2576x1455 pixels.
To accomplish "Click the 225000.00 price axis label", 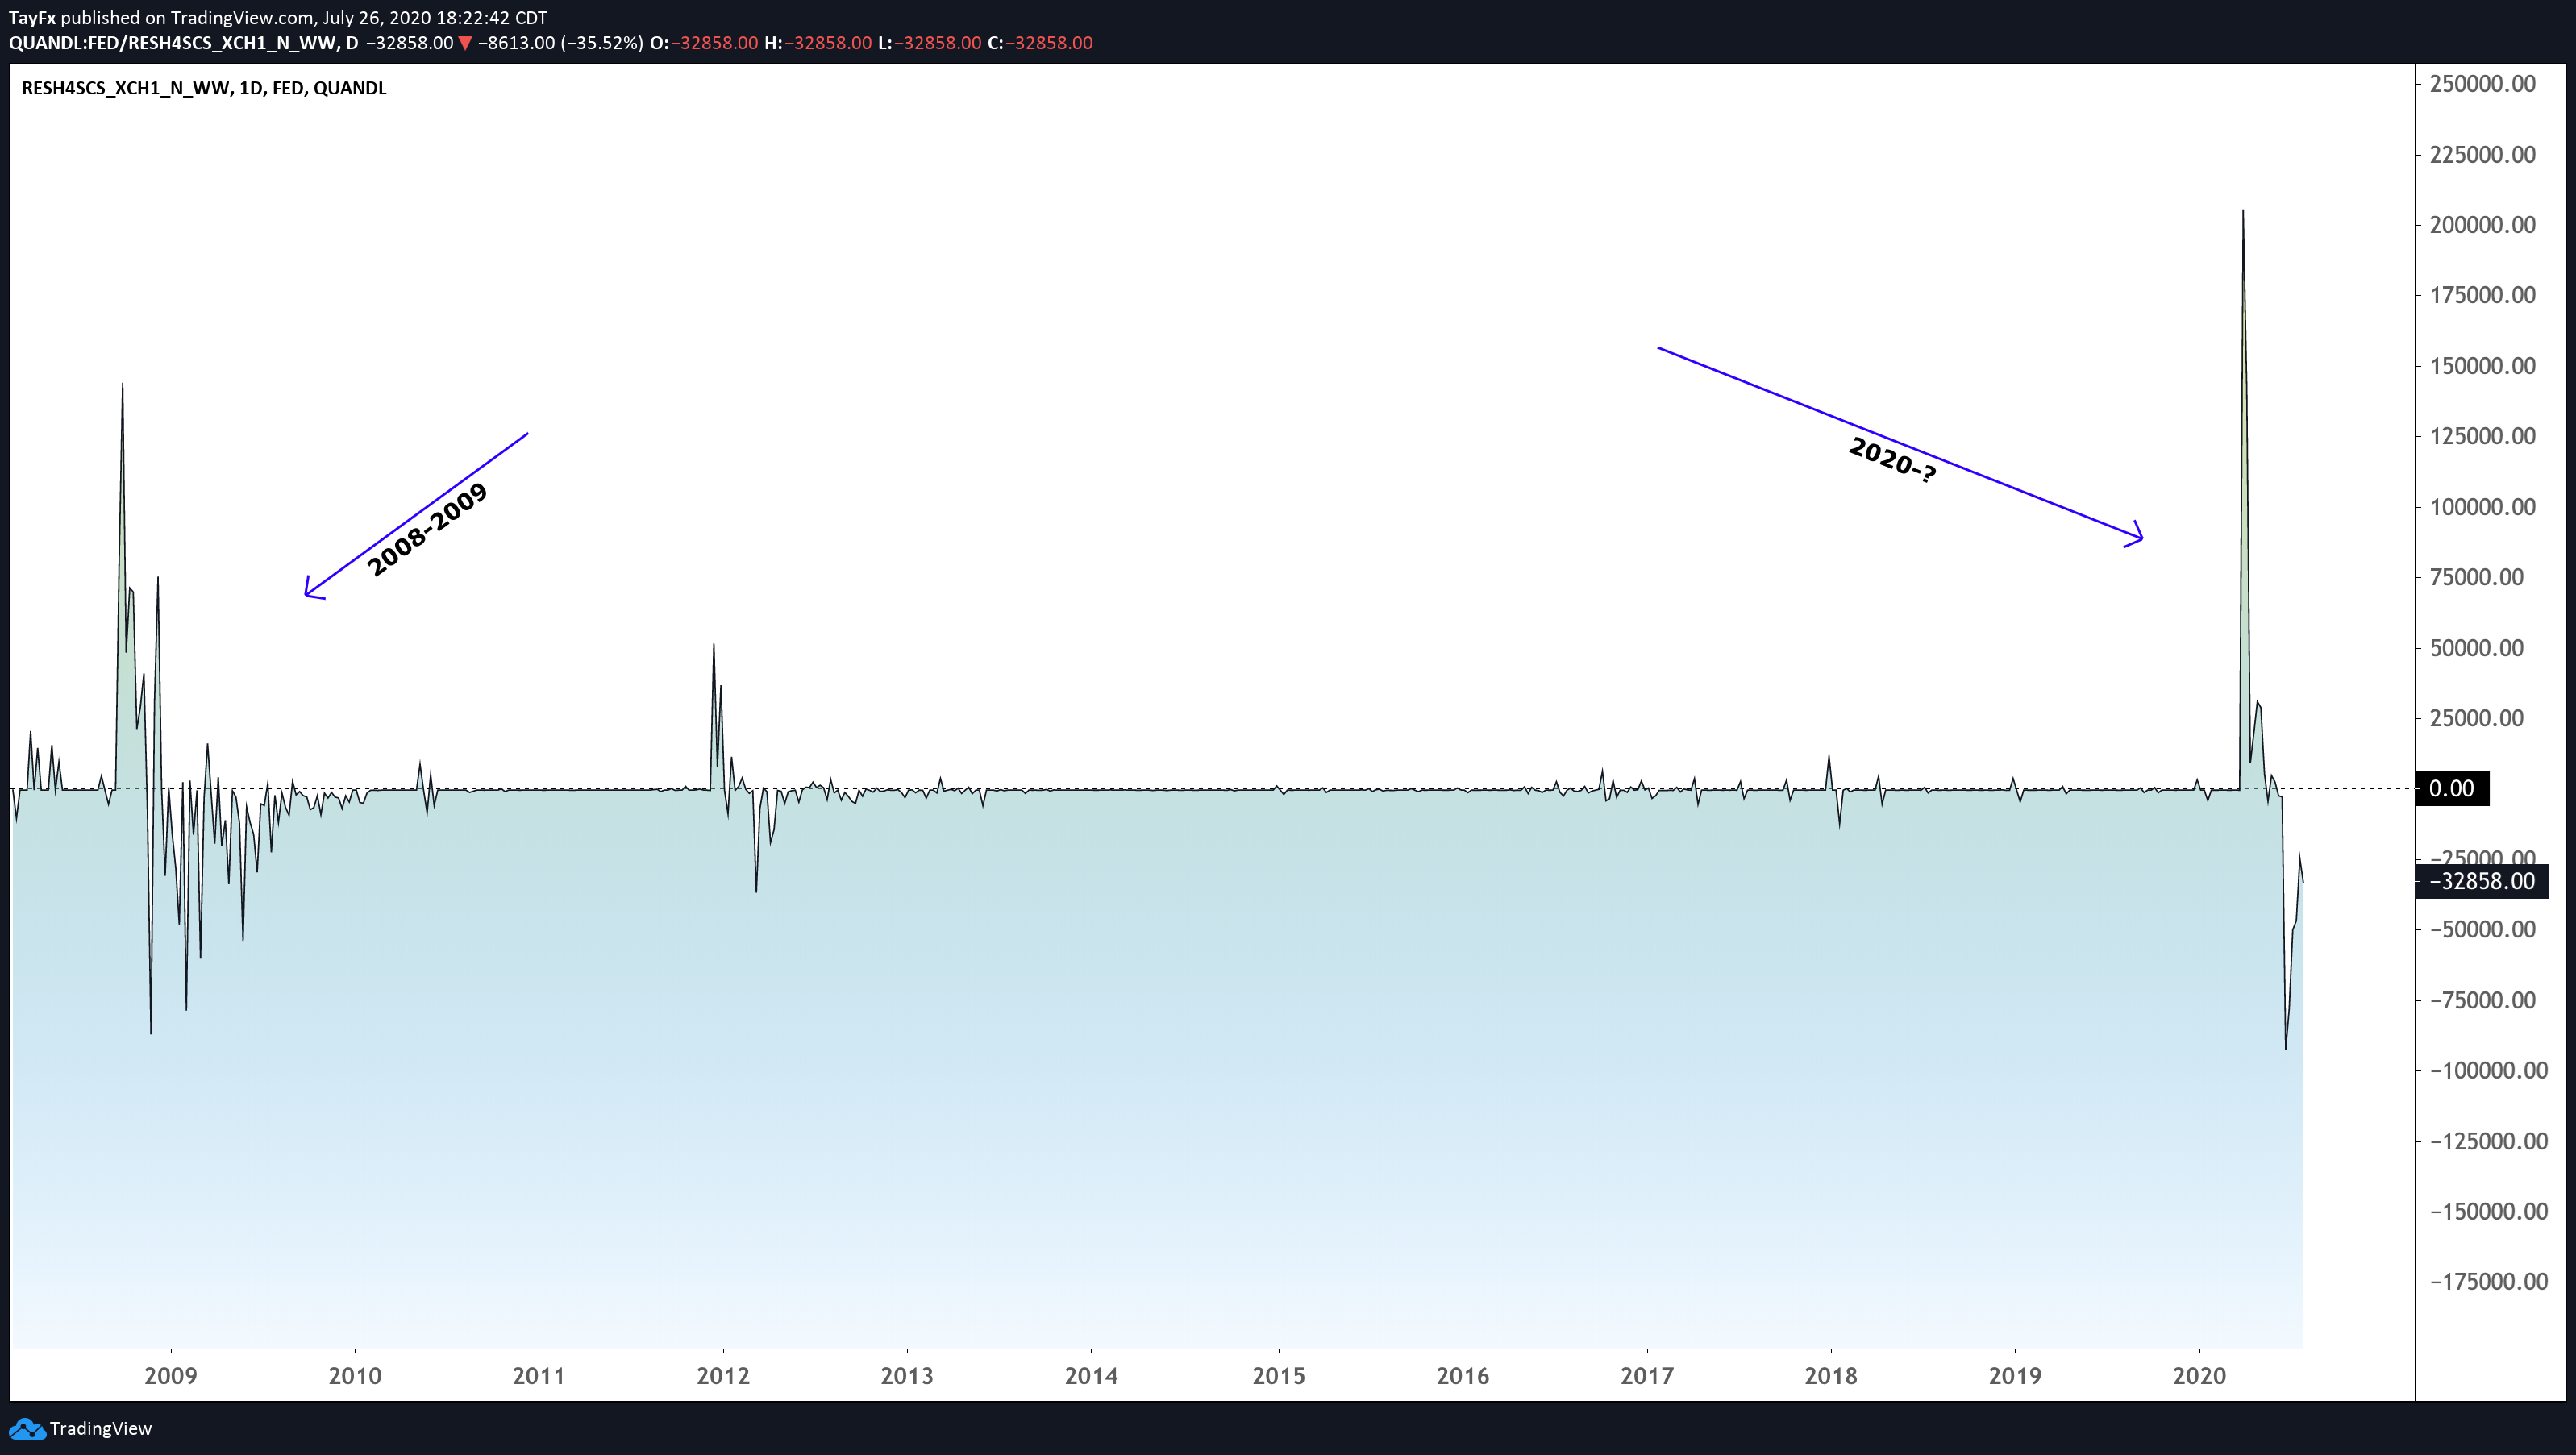I will tap(2483, 154).
